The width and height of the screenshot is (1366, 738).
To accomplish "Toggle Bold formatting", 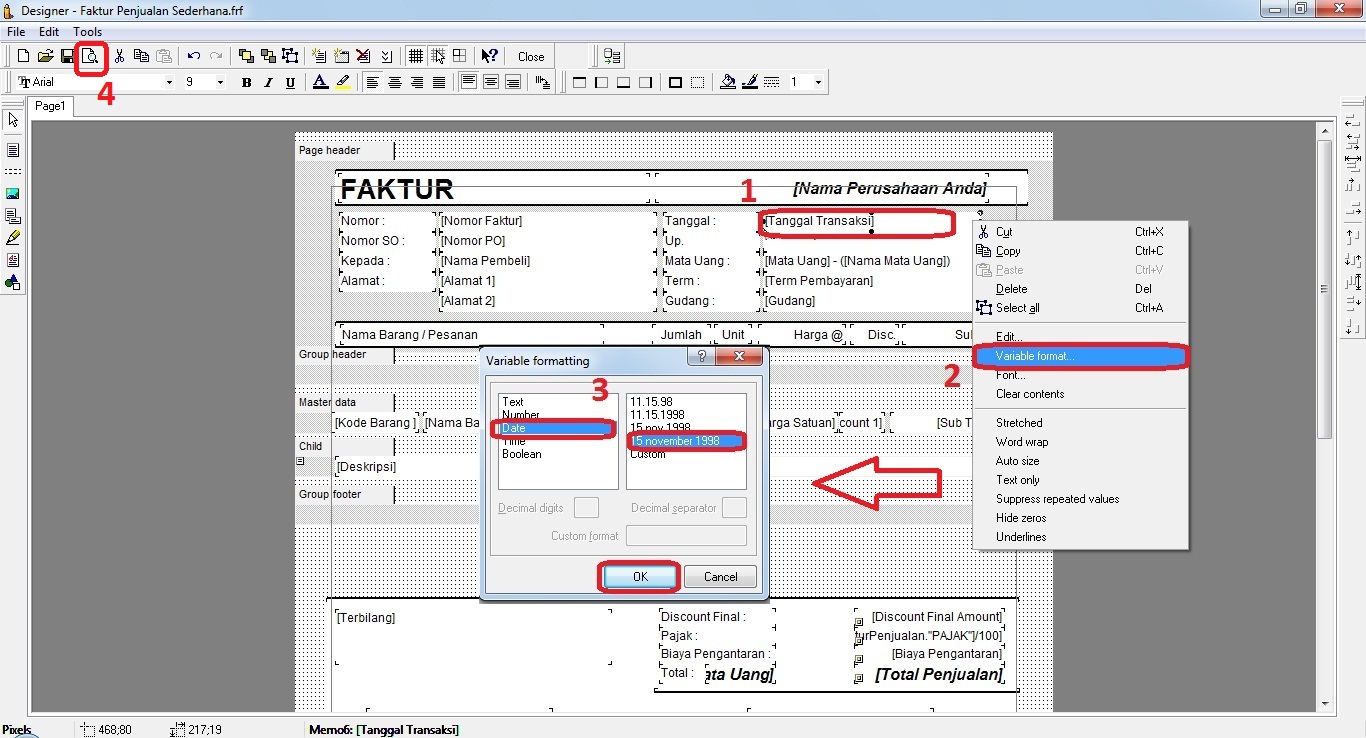I will click(x=246, y=82).
